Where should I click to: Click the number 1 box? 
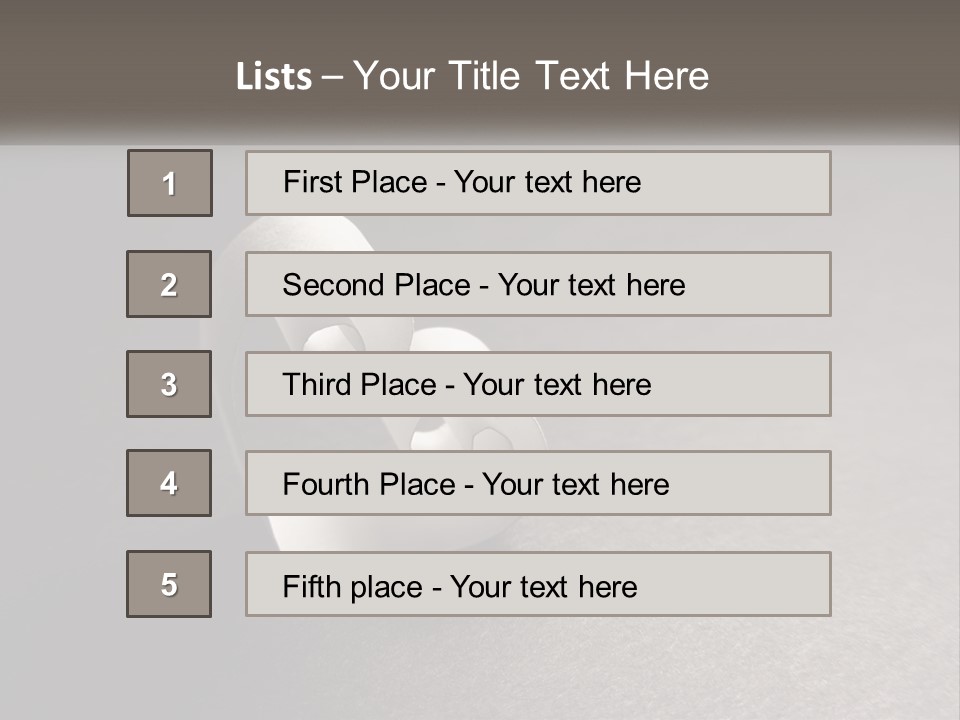tap(170, 183)
